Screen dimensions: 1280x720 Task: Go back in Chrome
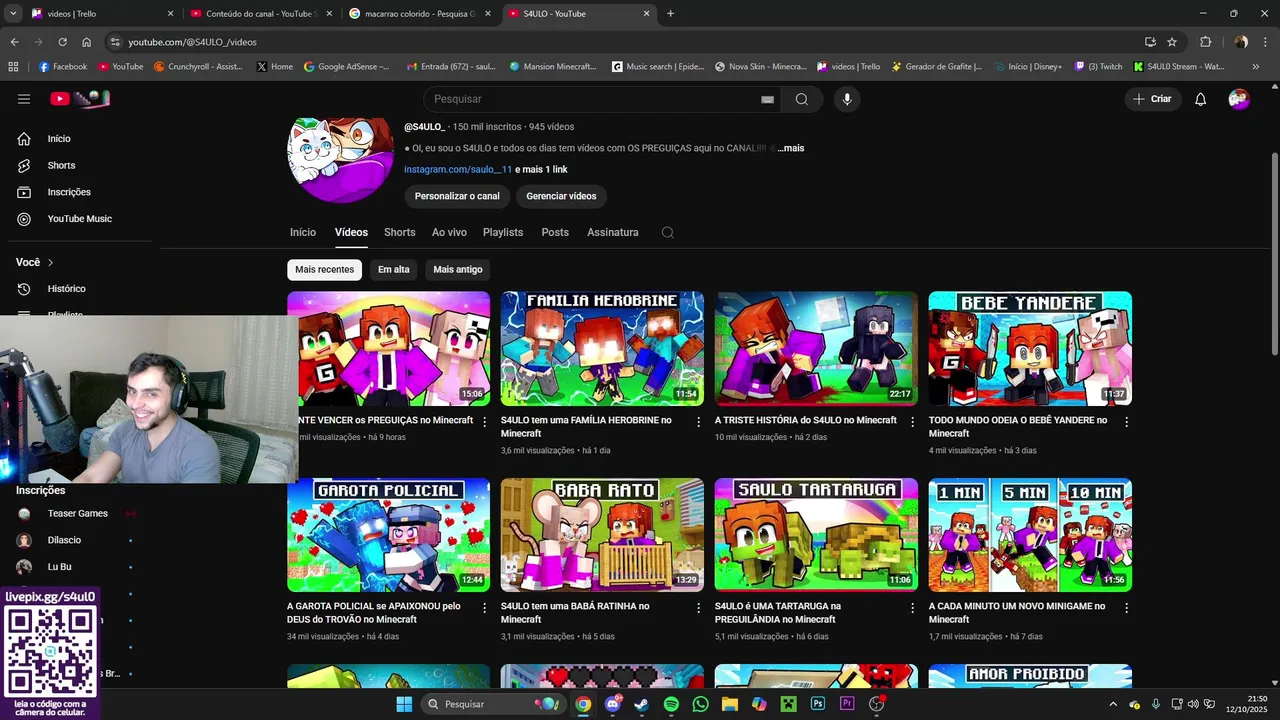(14, 42)
